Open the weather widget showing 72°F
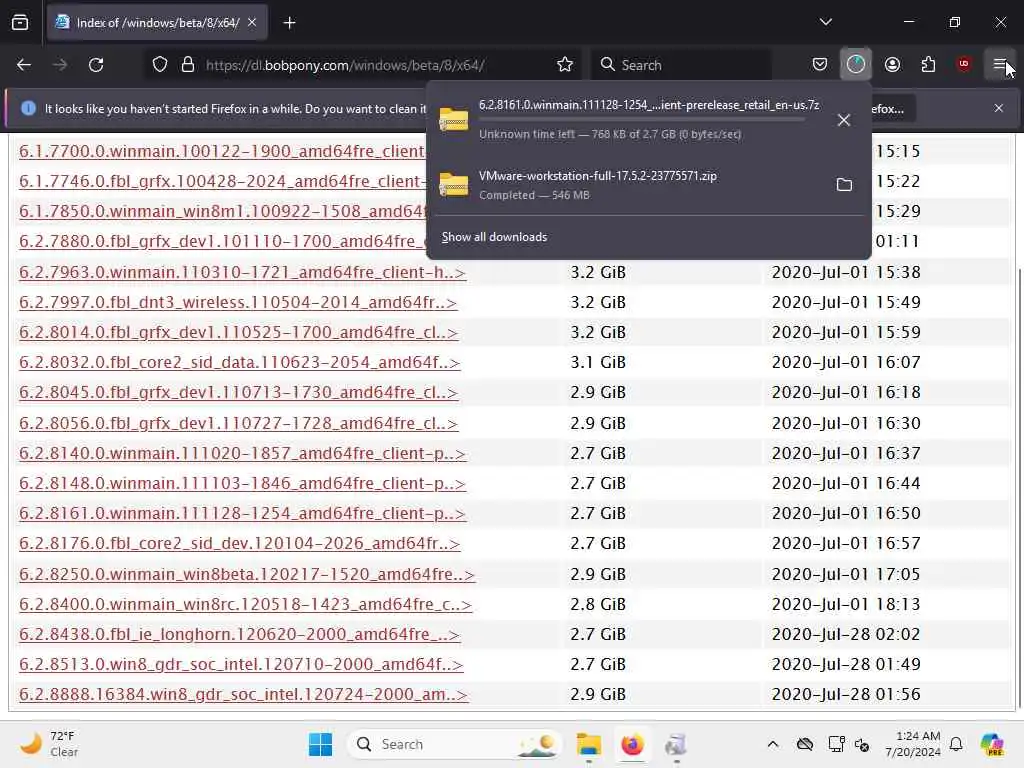The image size is (1024, 768). [x=50, y=744]
